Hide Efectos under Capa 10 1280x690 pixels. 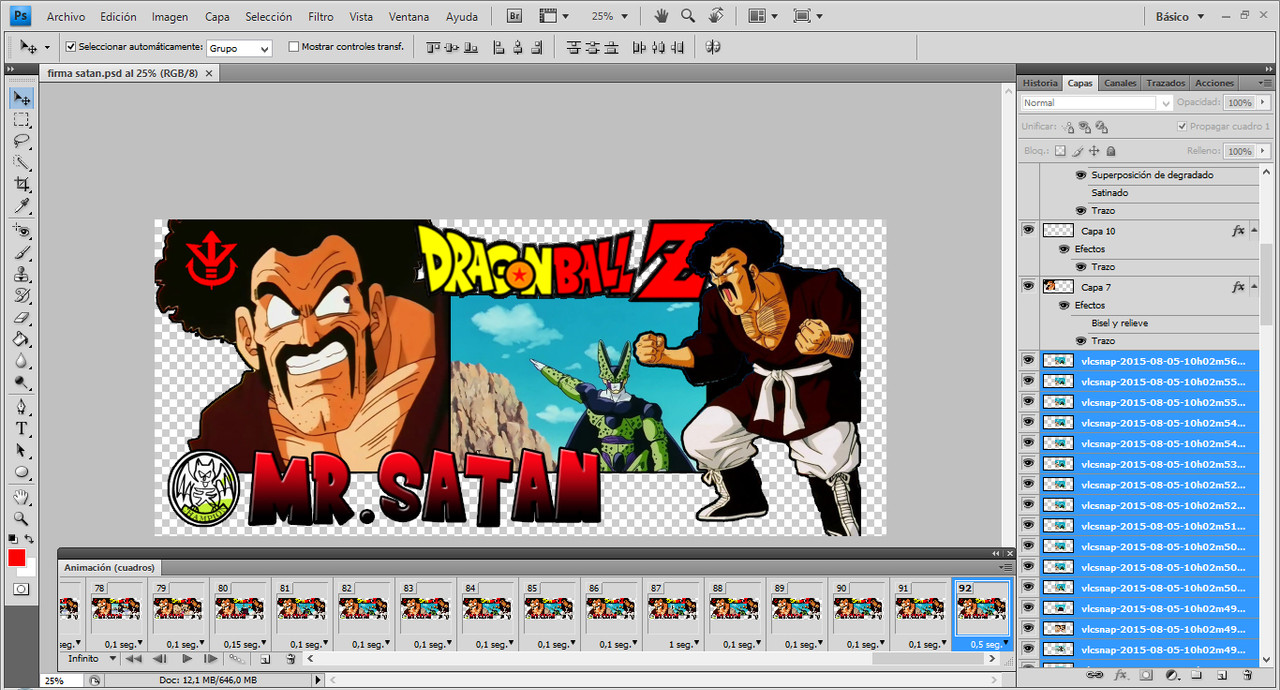click(x=1065, y=249)
